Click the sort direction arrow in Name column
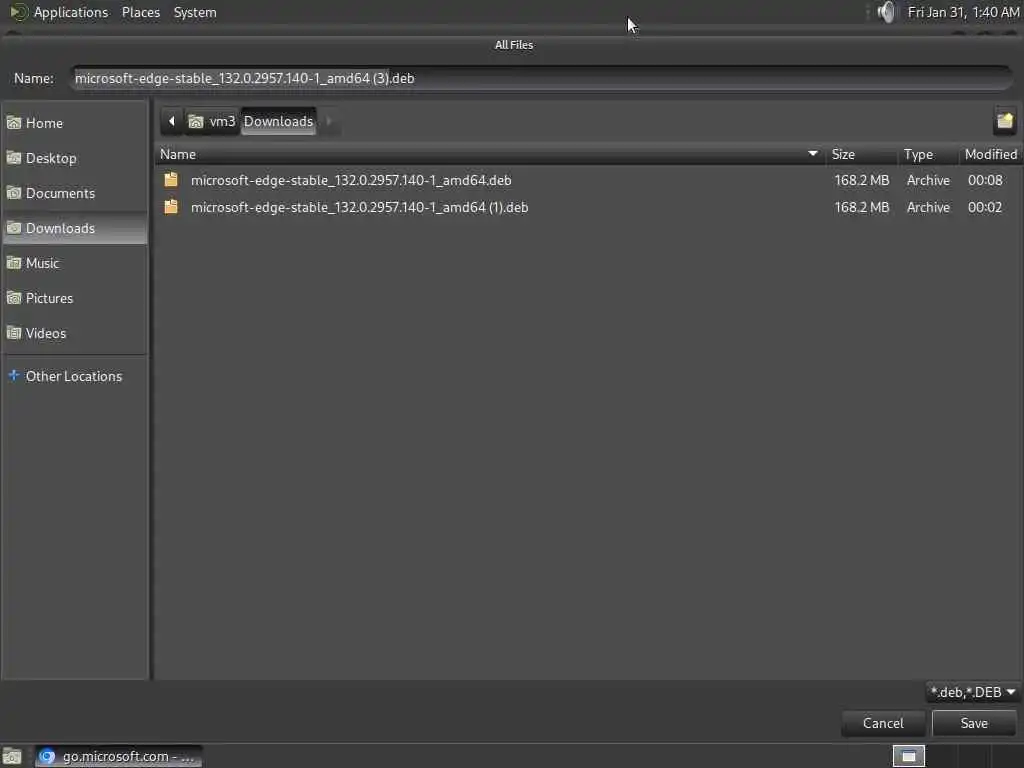This screenshot has width=1024, height=768. tap(812, 154)
